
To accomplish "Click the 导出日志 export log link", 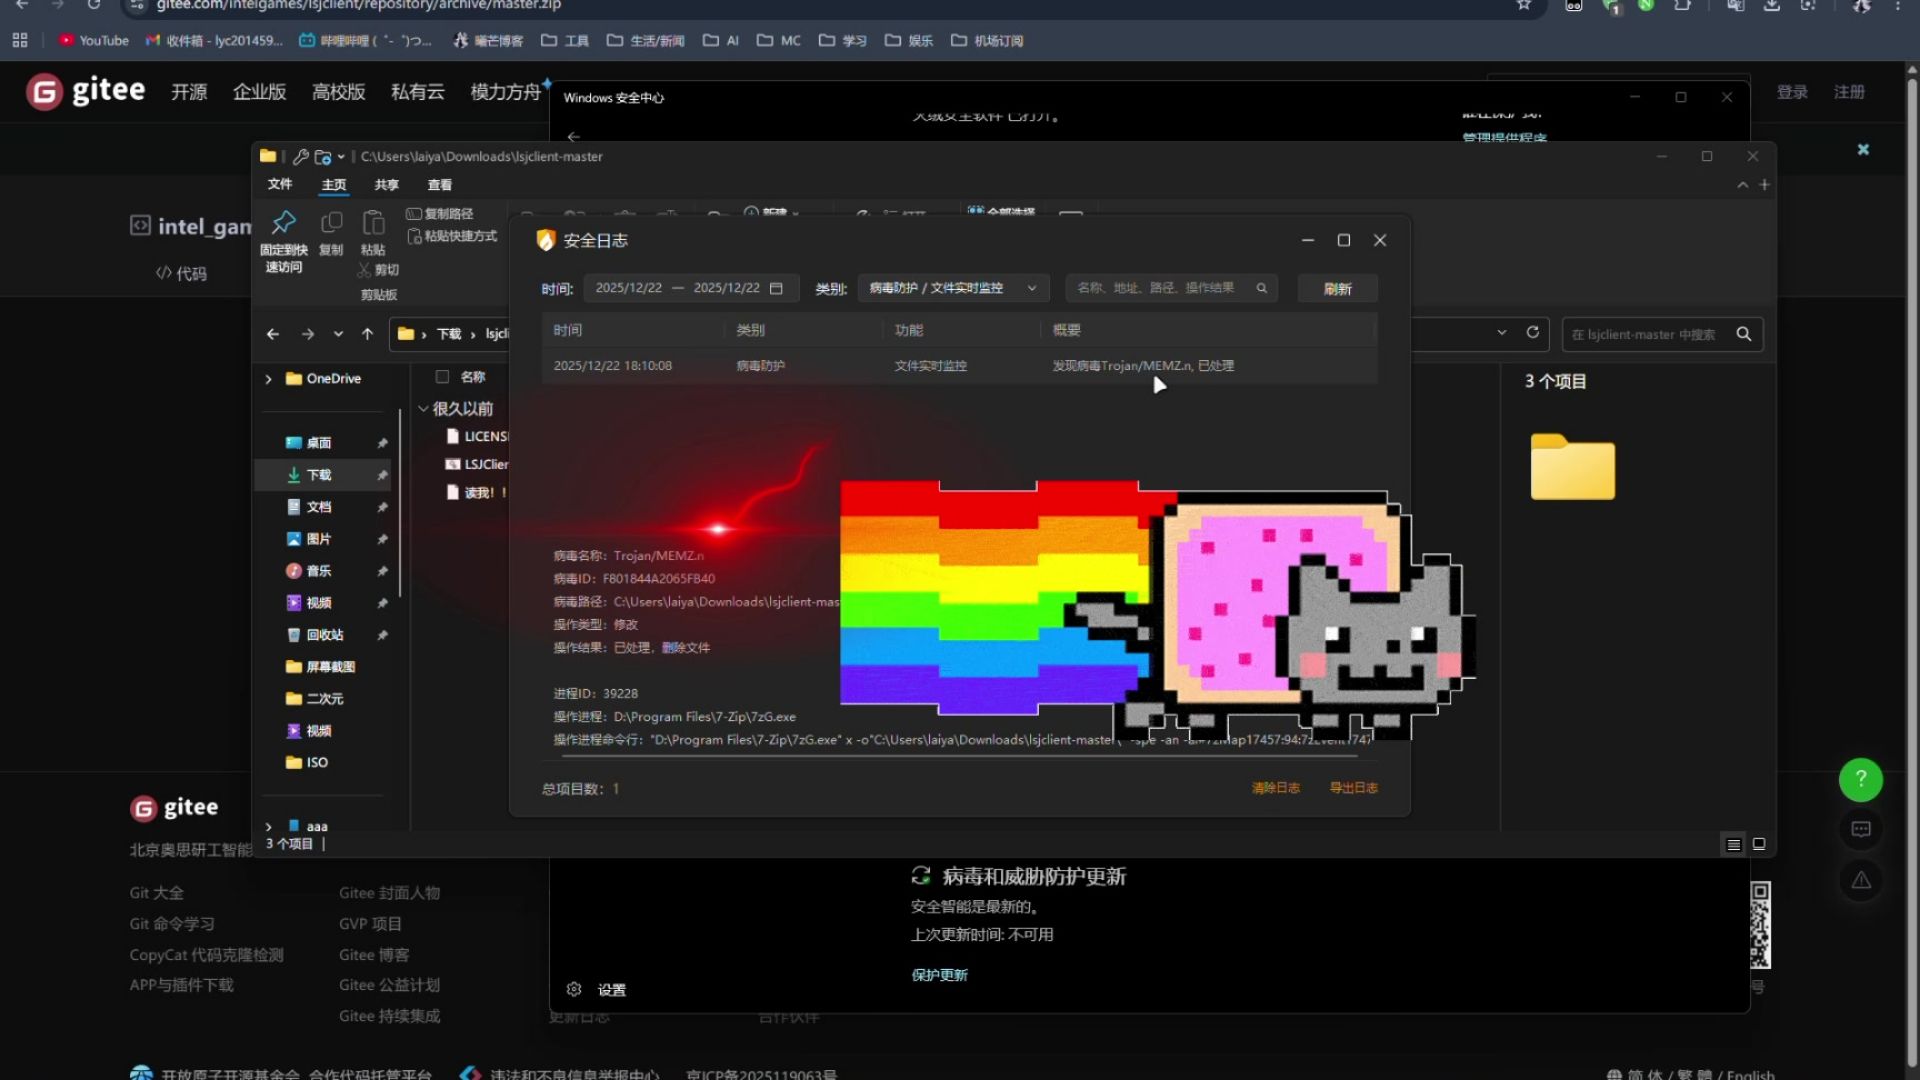I will [1353, 788].
